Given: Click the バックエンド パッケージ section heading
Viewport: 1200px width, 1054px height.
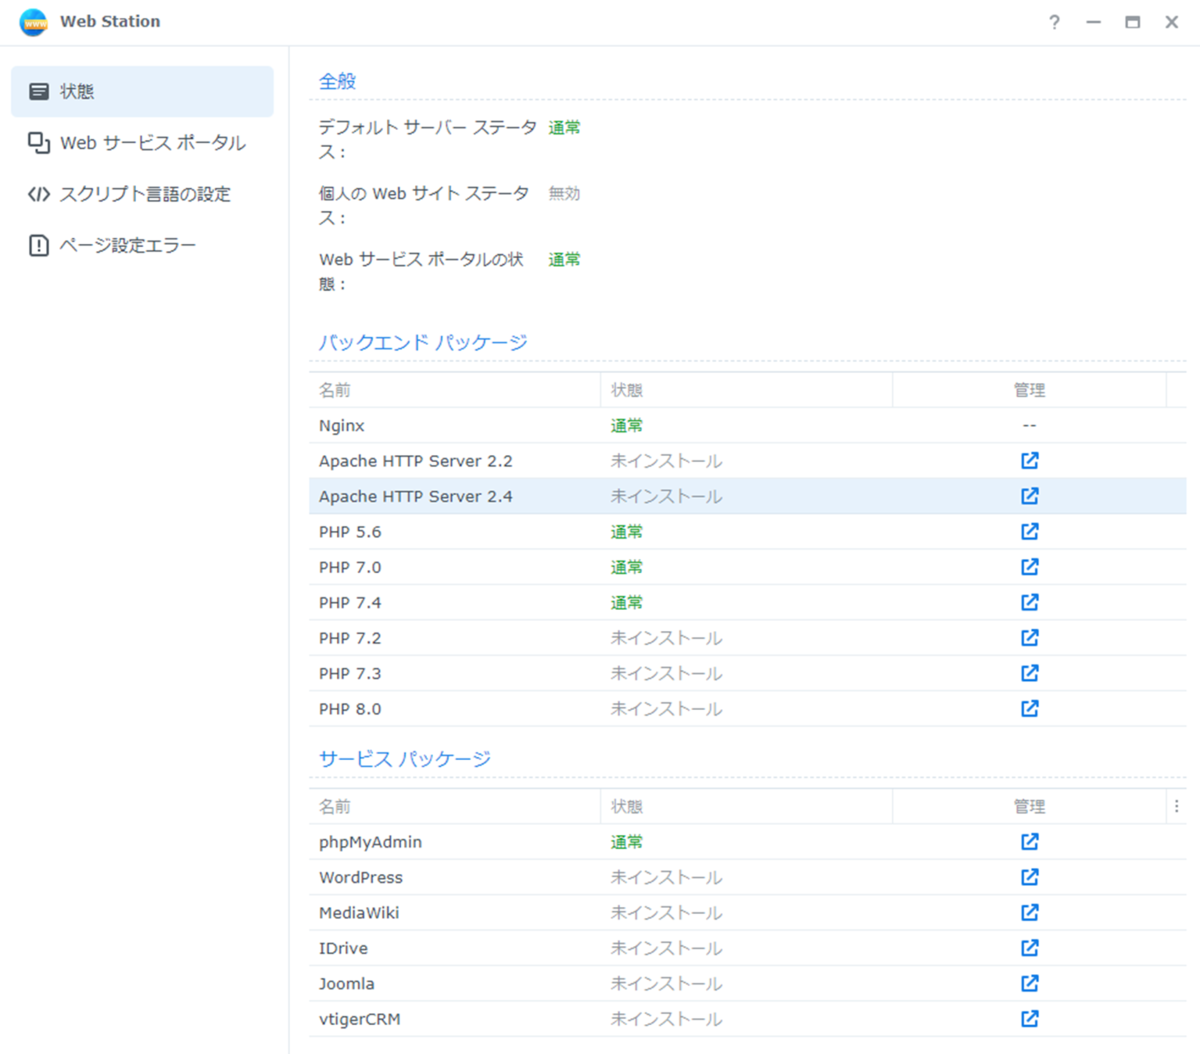Looking at the screenshot, I should [423, 342].
